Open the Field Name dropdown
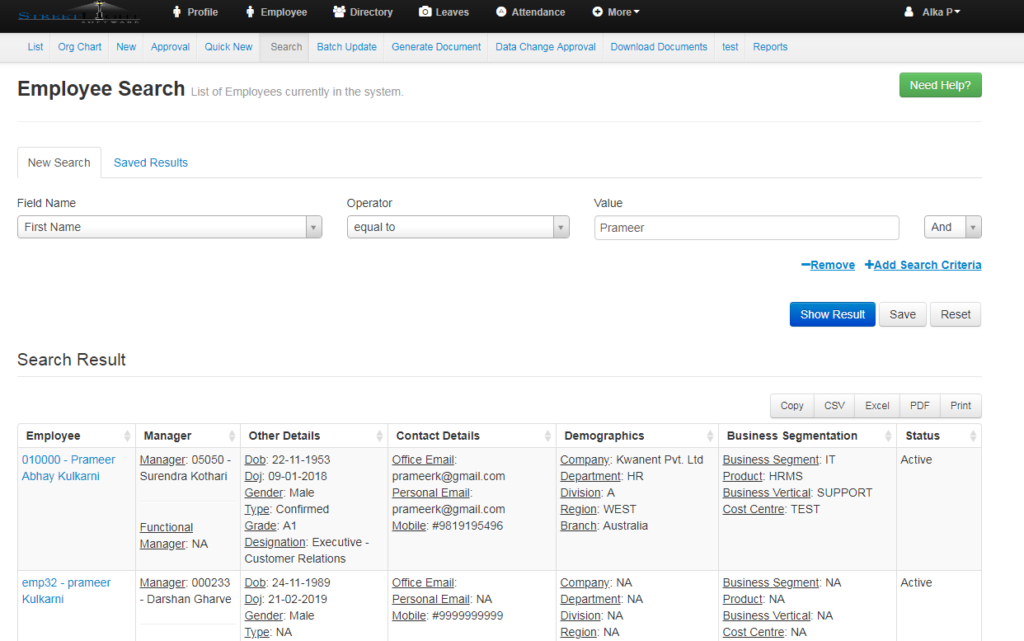The width and height of the screenshot is (1024, 641). click(x=168, y=227)
